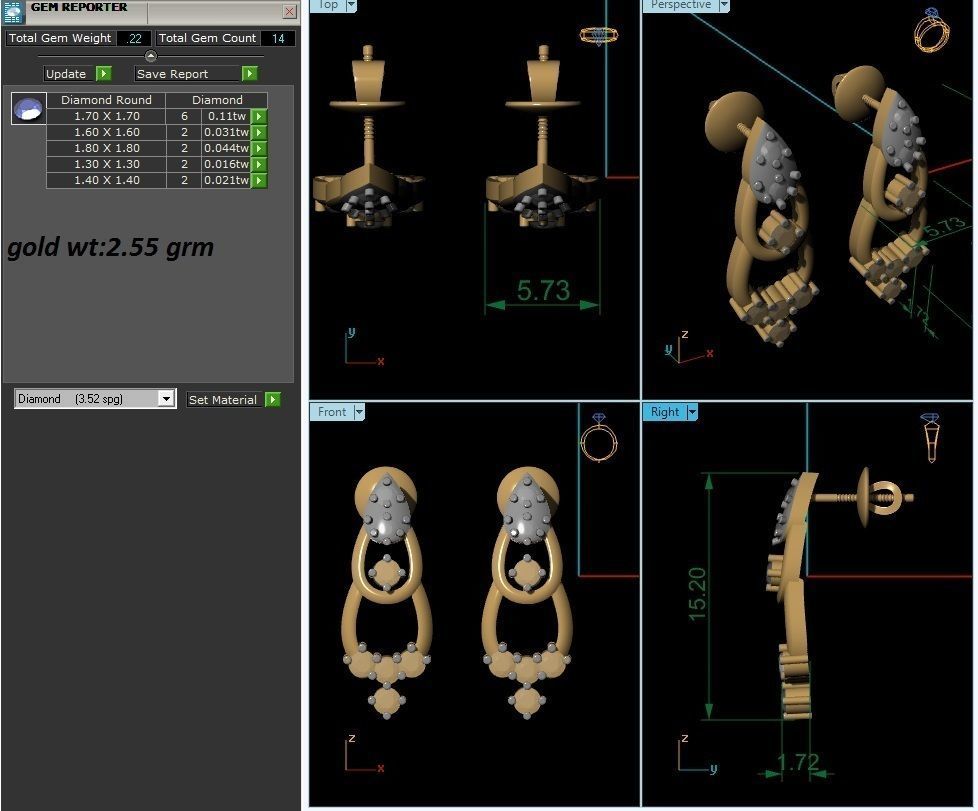Click the Total Gem Count value field
Screen dimensions: 978x811
coord(278,38)
